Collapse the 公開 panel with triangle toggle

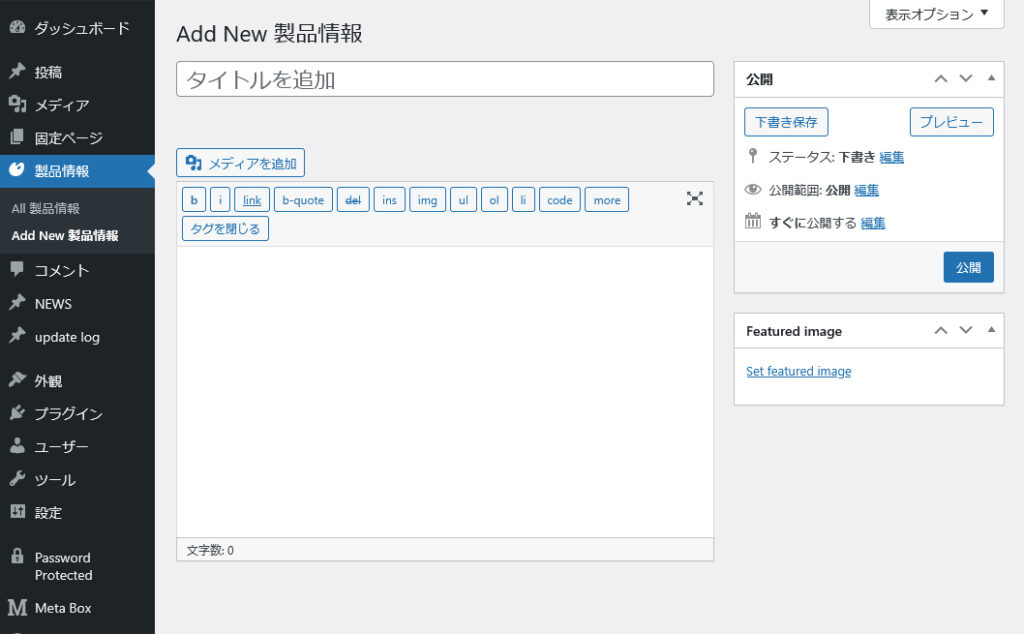pos(991,78)
